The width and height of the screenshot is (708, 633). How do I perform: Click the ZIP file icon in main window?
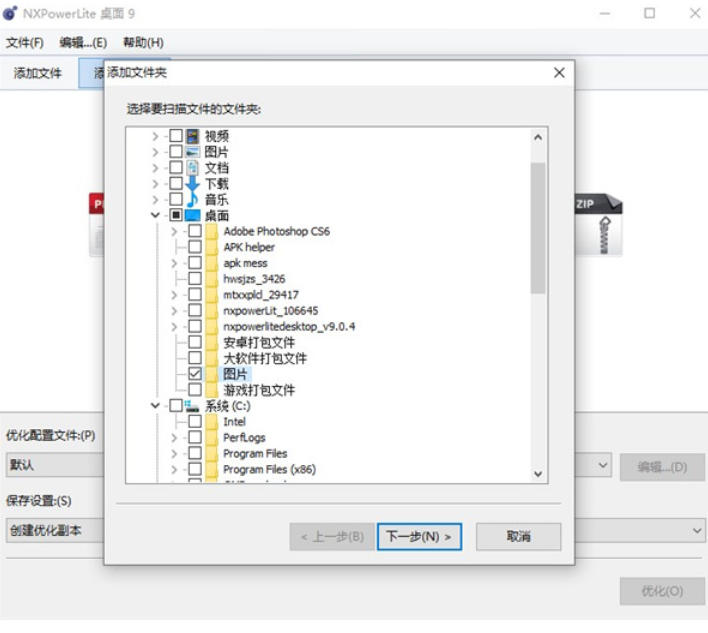[598, 224]
